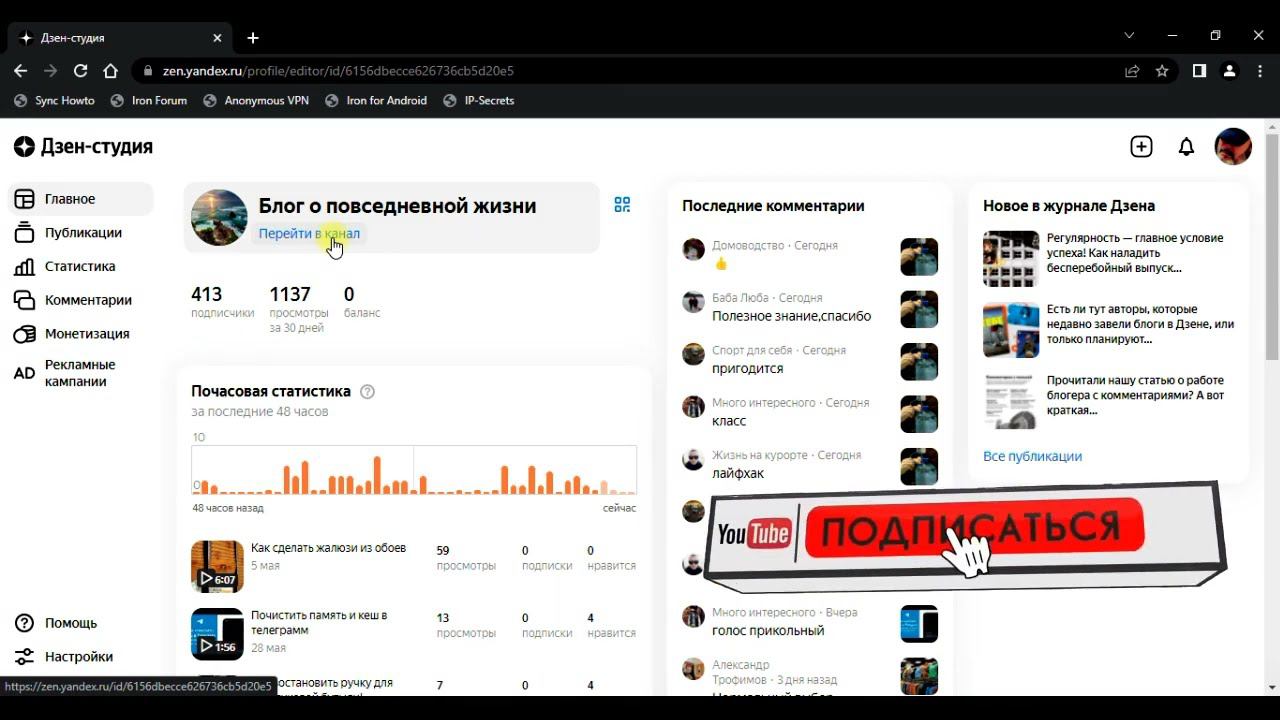Click the comment класс by Много интересного
This screenshot has height=720, width=1280.
(729, 421)
